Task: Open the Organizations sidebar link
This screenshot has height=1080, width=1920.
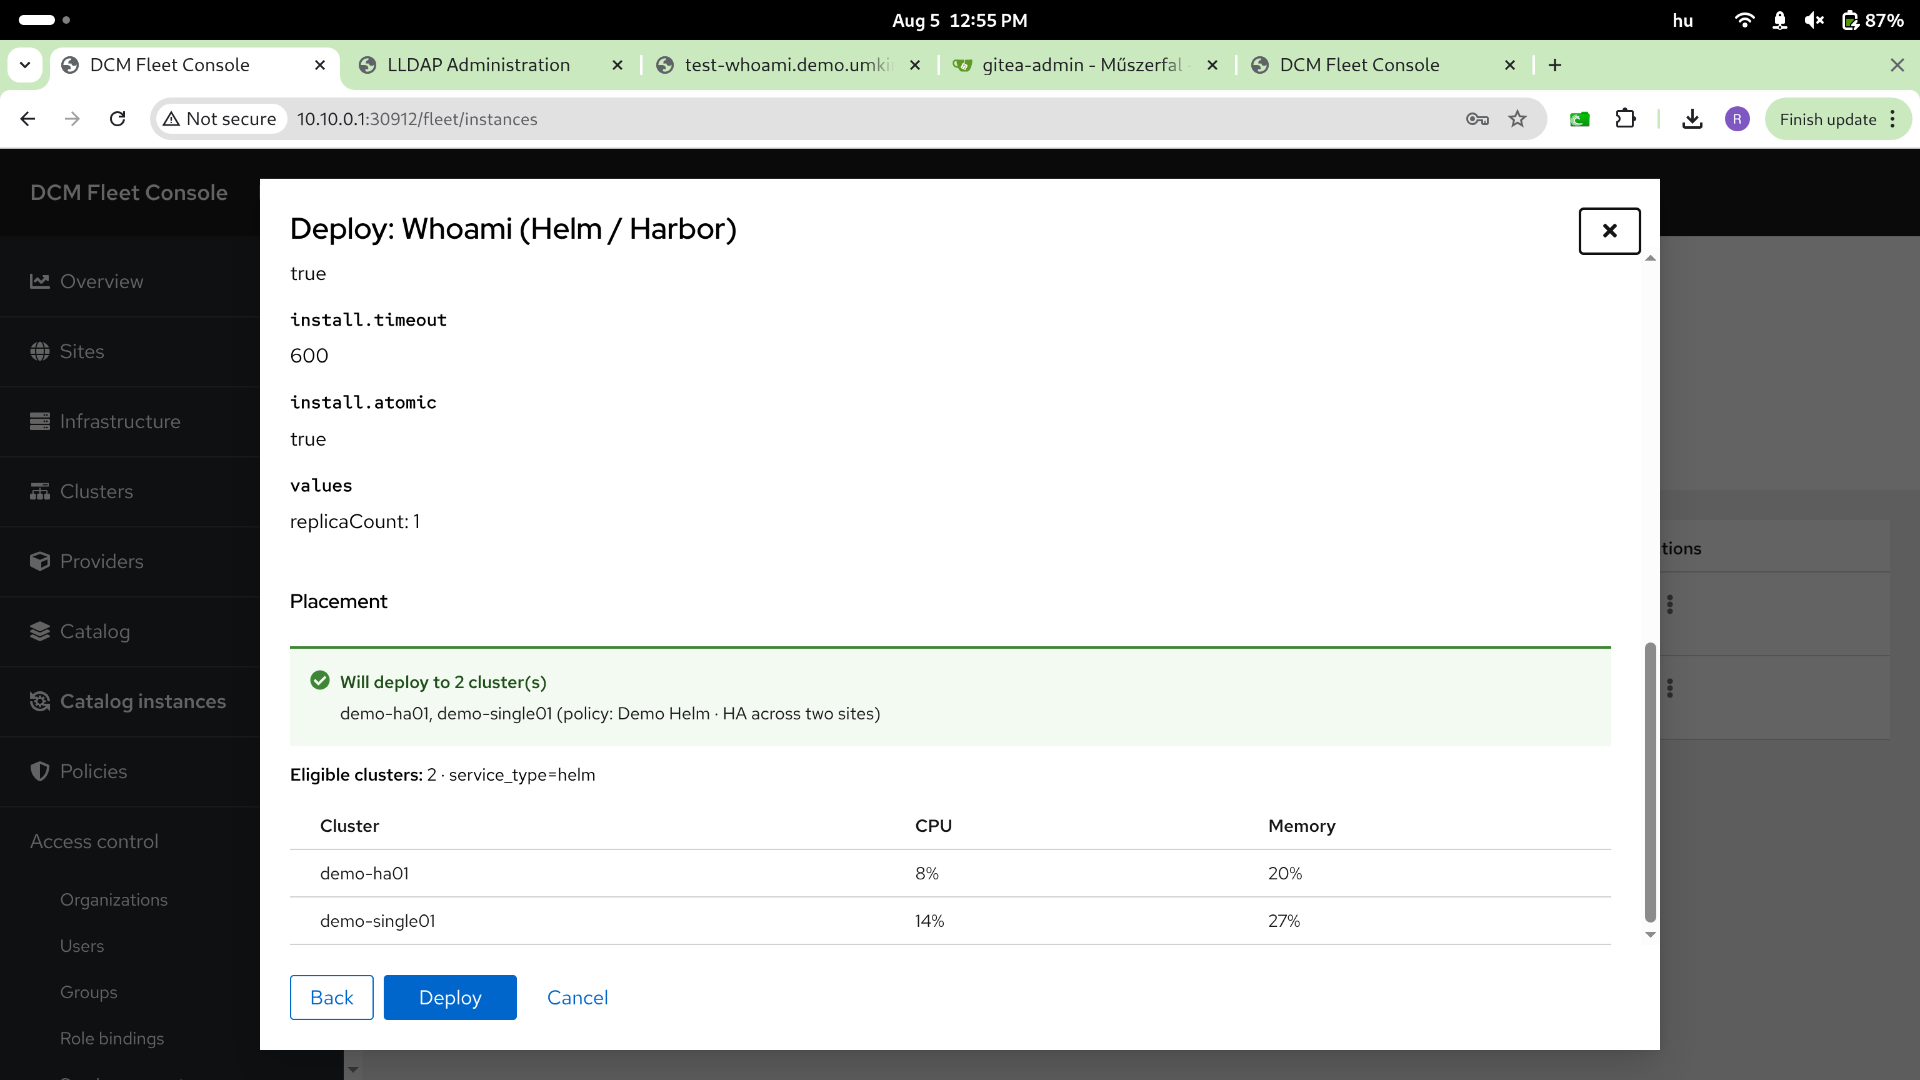Action: 114,900
